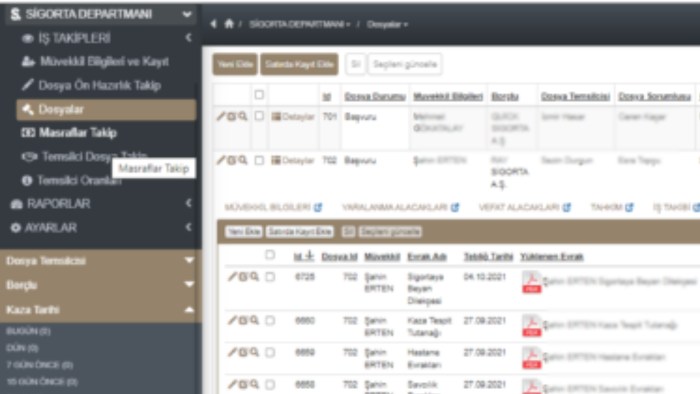Click the pencil edit icon for row 701
The height and width of the screenshot is (394, 700).
pos(221,116)
